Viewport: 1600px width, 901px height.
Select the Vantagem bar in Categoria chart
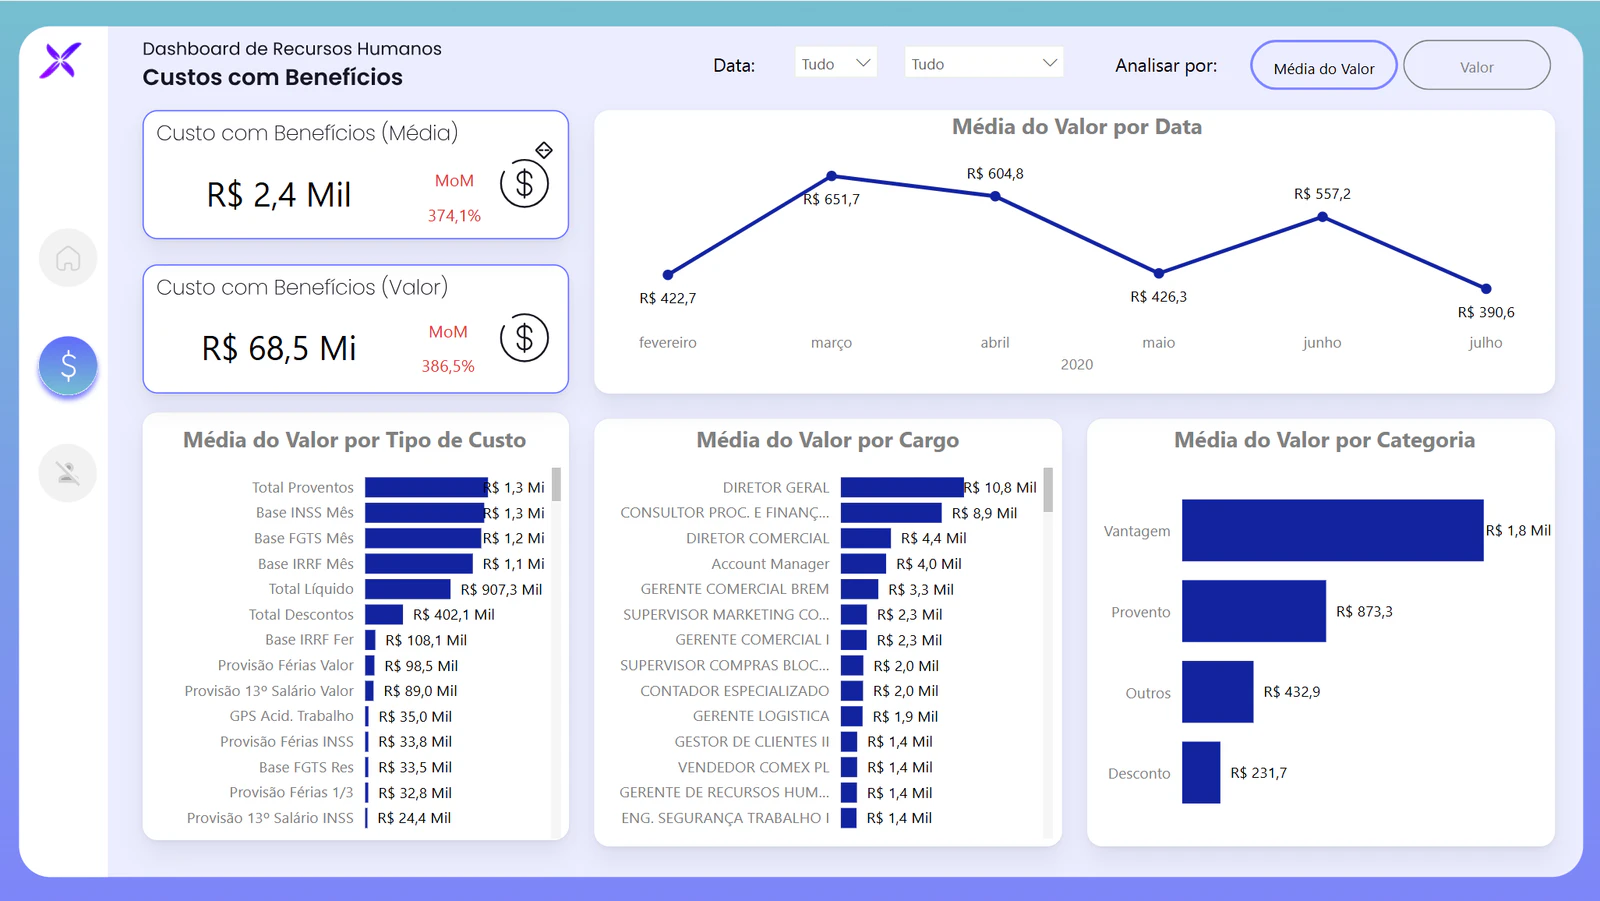[x=1332, y=530]
